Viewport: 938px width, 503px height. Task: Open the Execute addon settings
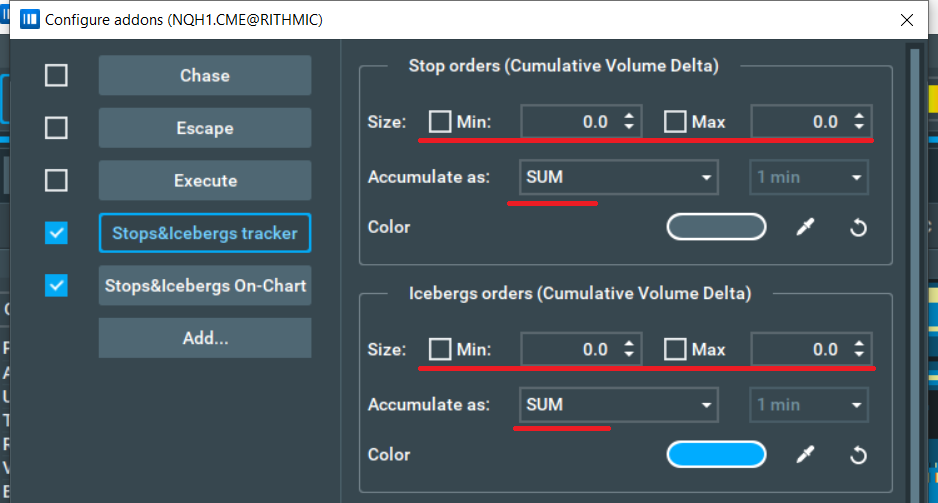(x=205, y=181)
